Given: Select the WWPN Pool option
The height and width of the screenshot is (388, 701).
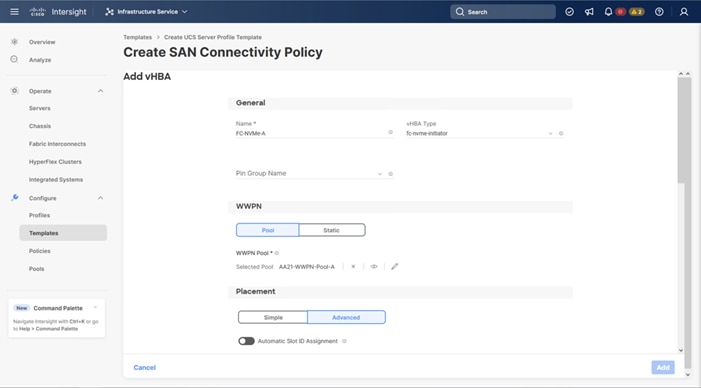Looking at the screenshot, I should pyautogui.click(x=267, y=230).
